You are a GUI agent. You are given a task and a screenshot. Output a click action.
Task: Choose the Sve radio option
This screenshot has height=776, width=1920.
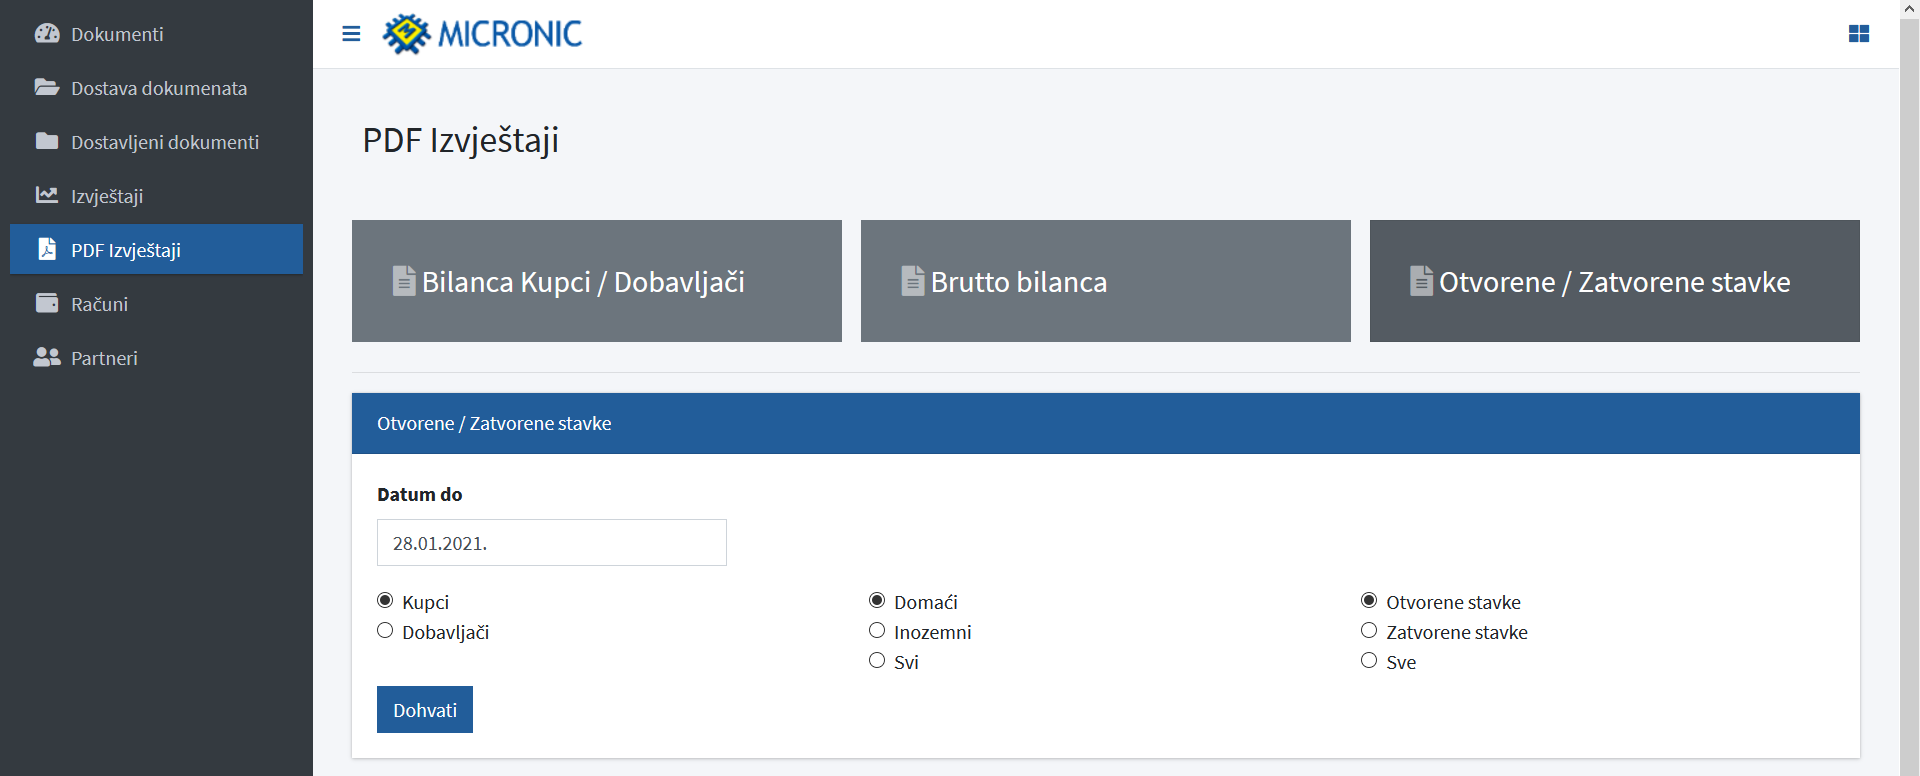tap(1369, 661)
